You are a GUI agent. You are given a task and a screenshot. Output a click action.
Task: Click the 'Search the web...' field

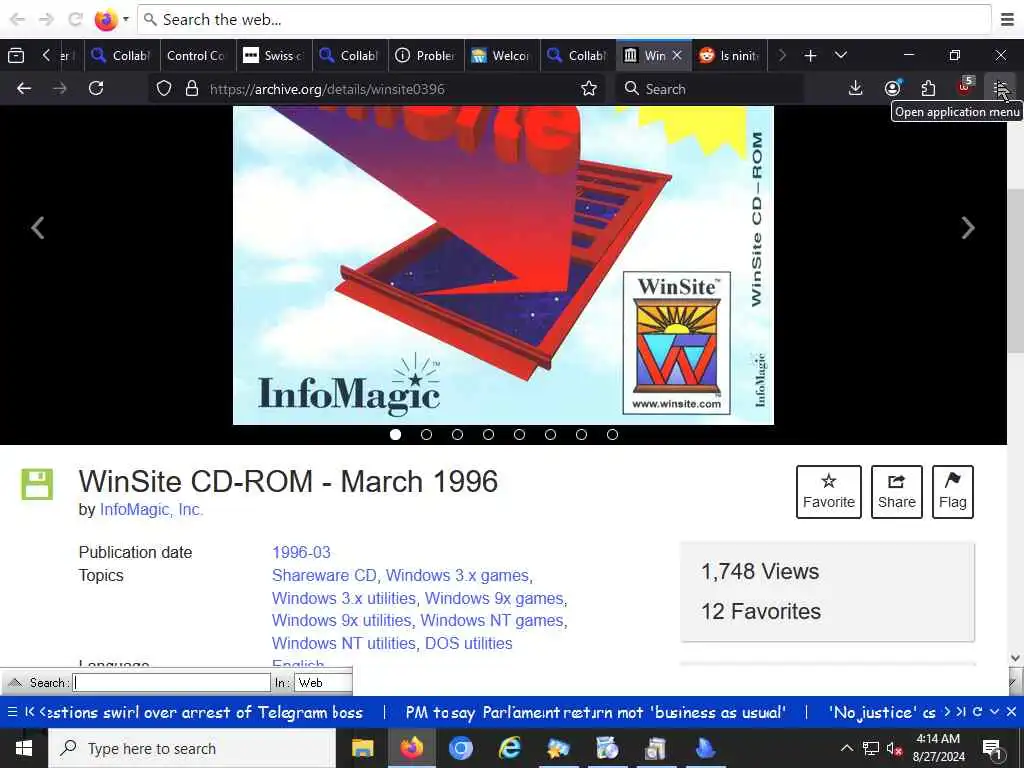coord(564,20)
